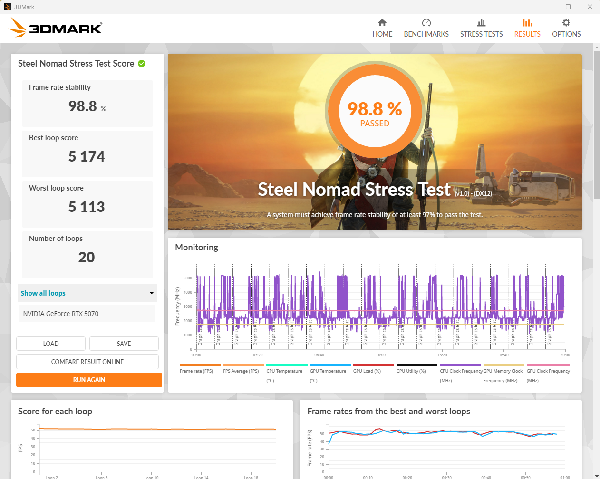Click the Worst loop score 5 113
The height and width of the screenshot is (479, 600).
click(86, 207)
